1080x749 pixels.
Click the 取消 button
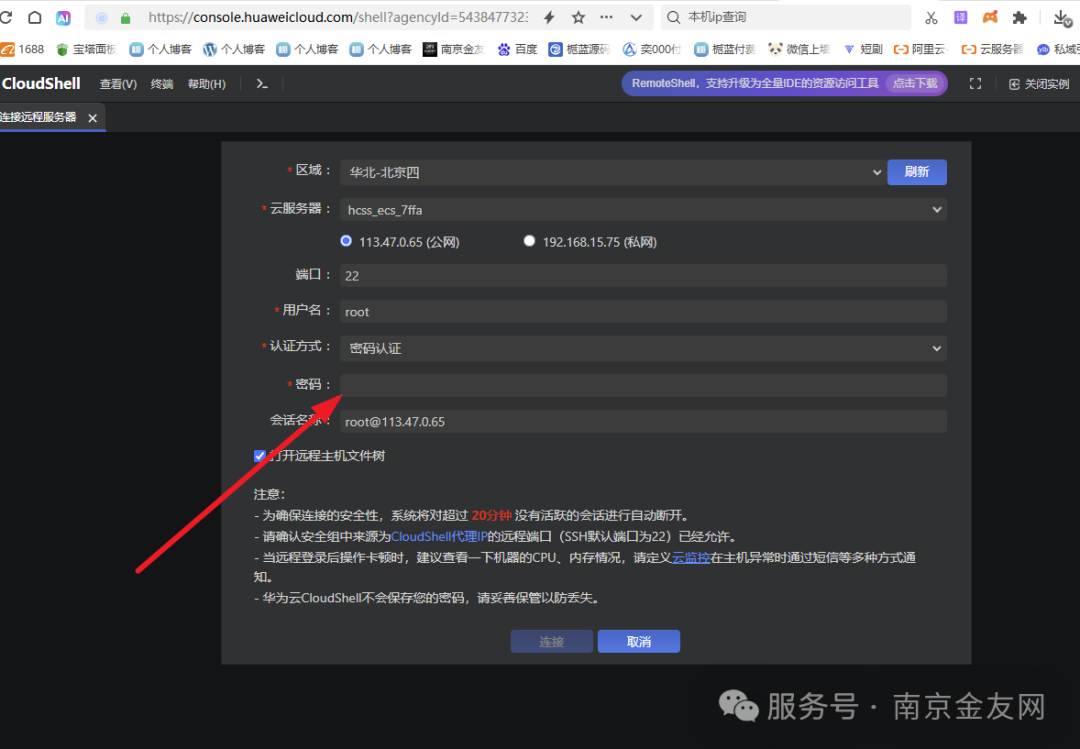(x=638, y=641)
